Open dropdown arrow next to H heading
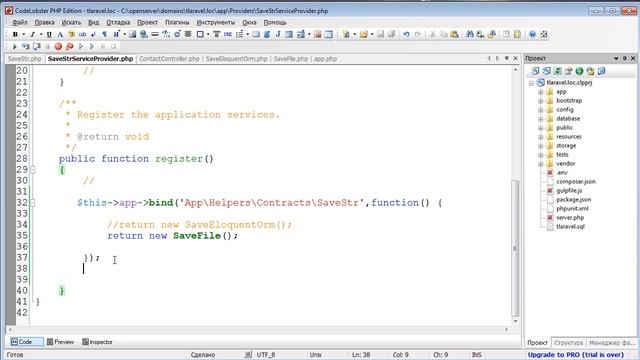The height and width of the screenshot is (360, 640). (x=124, y=34)
